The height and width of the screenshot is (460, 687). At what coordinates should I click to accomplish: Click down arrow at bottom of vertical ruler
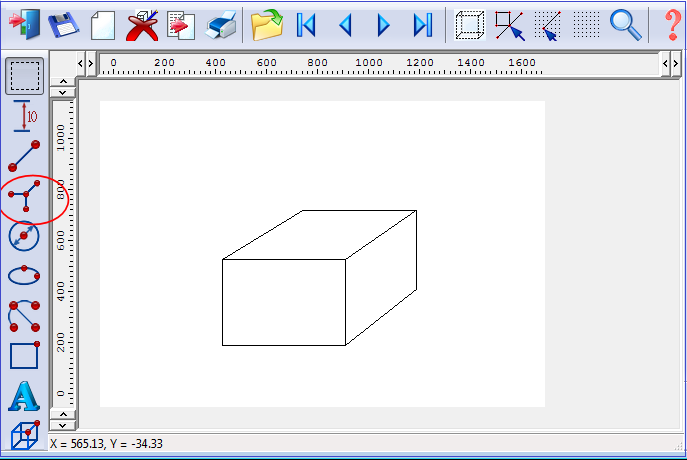(63, 425)
